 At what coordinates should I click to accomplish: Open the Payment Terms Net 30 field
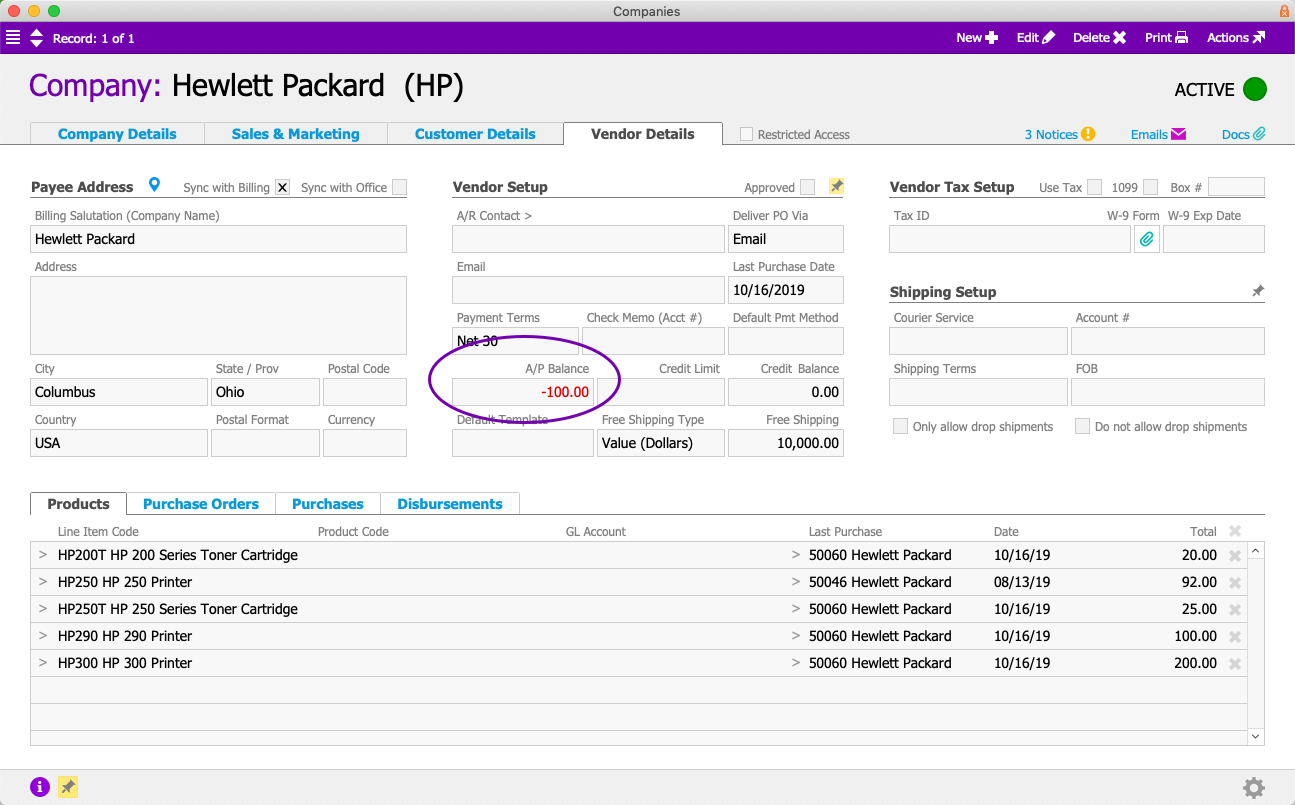(x=515, y=341)
